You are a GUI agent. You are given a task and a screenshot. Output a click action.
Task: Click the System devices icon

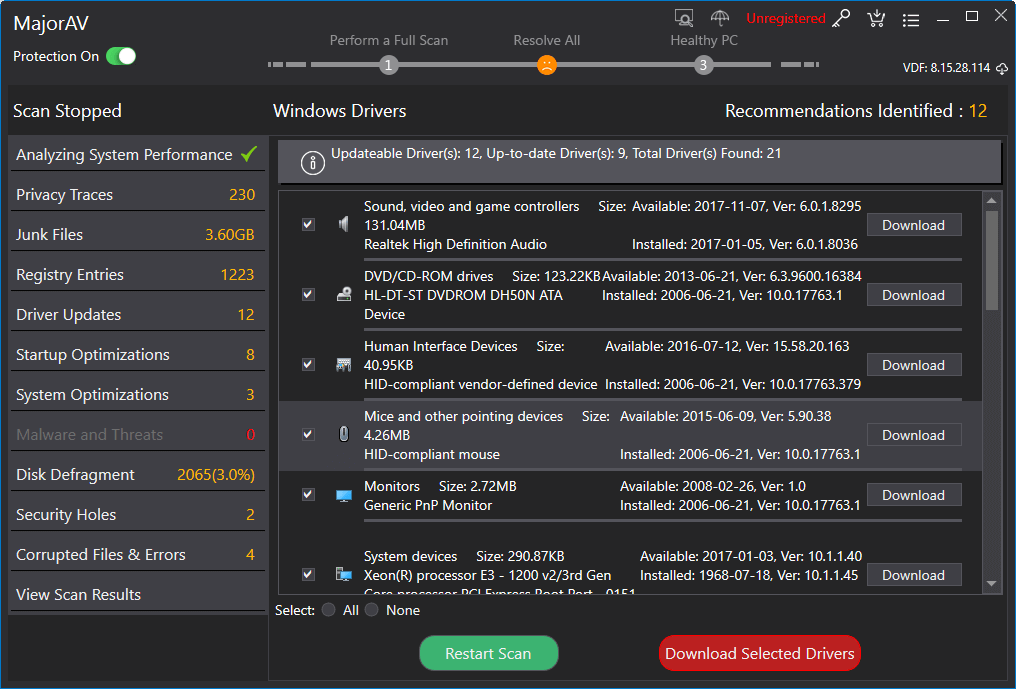pos(343,574)
